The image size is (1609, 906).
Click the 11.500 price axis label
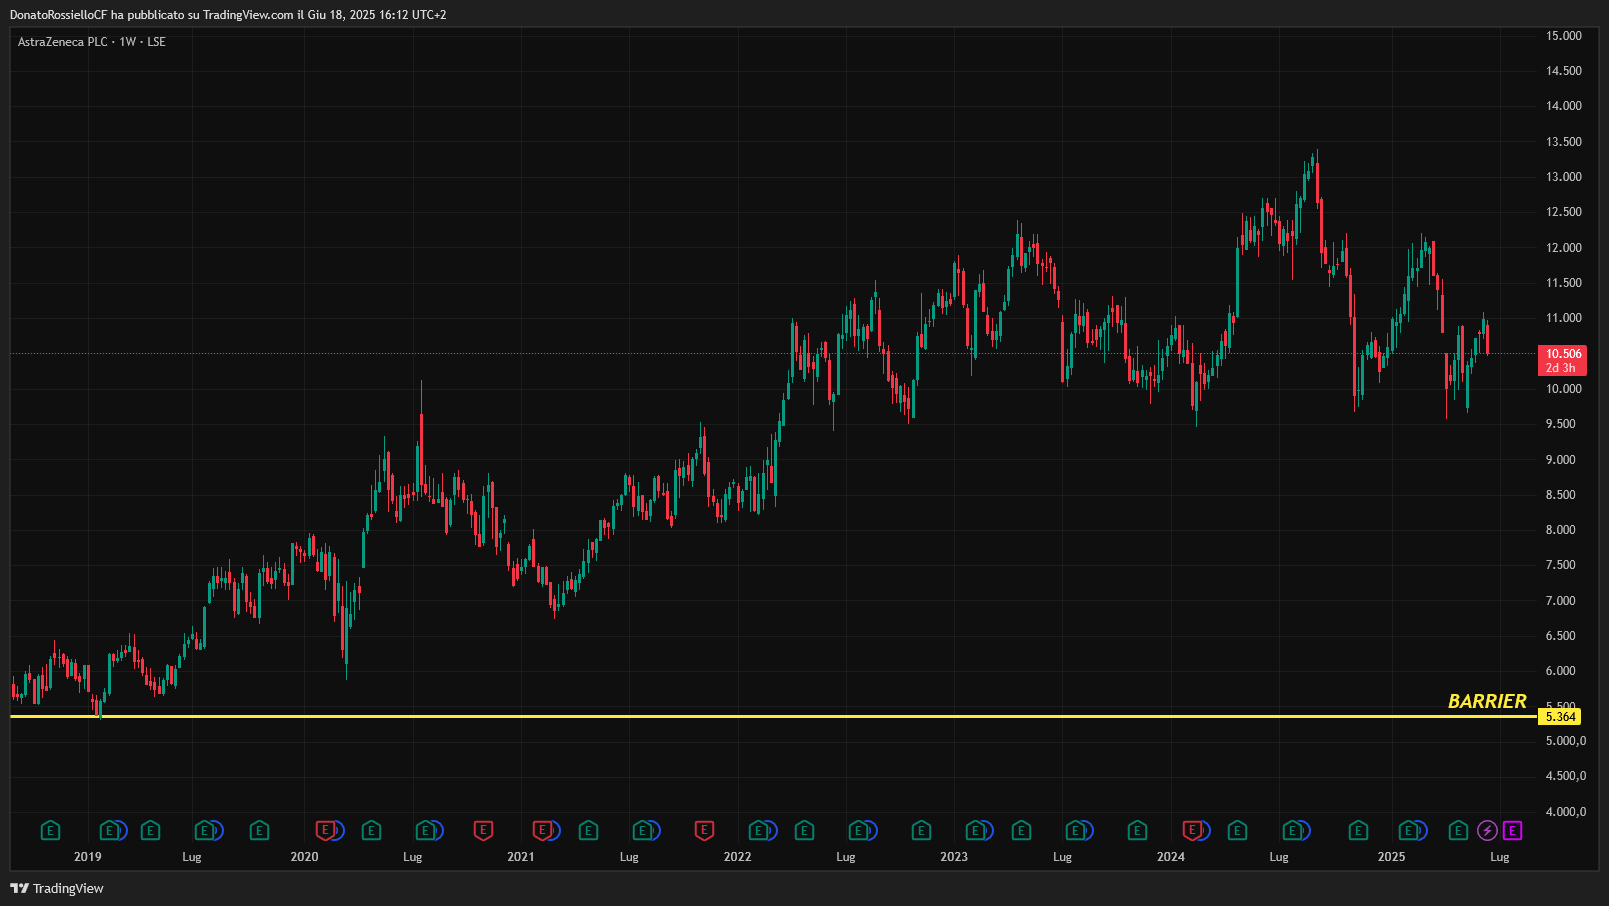click(1564, 283)
